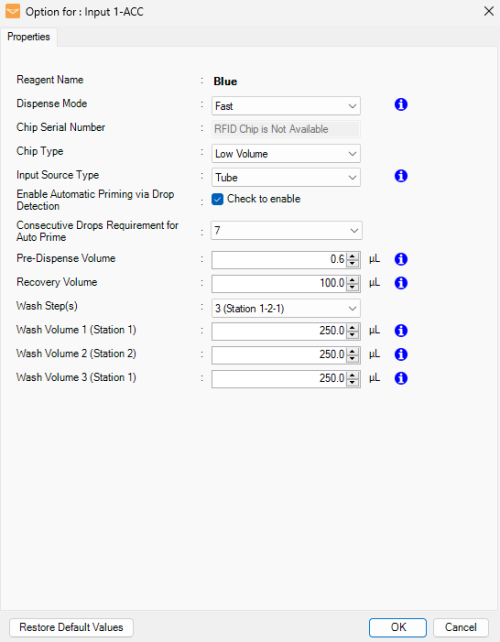Screen dimensions: 500x642
Task: Open info for Wash Volume 2 (Station 2)
Action: 401,354
